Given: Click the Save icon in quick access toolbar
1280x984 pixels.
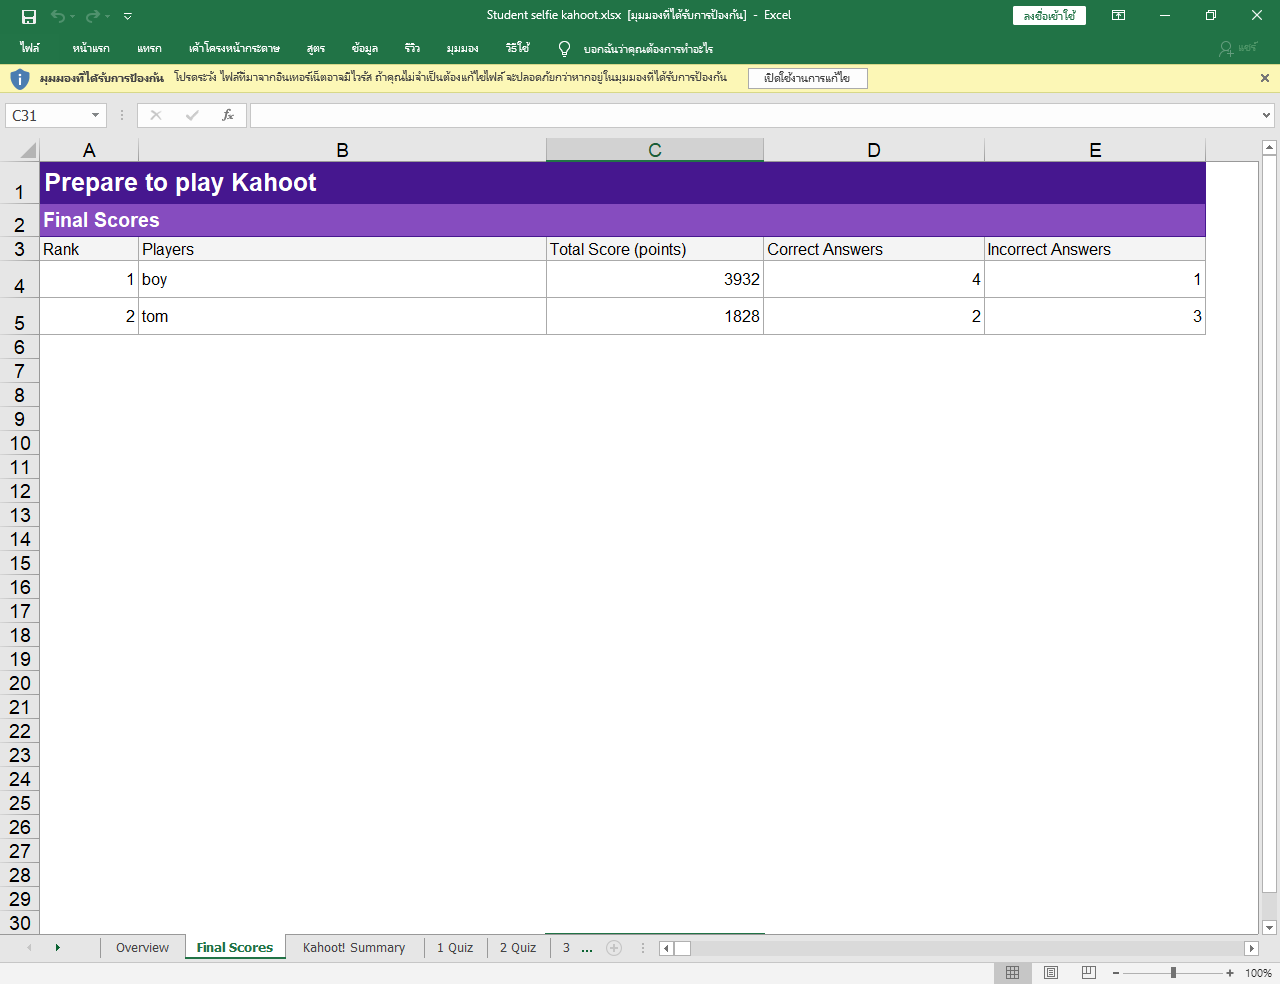Looking at the screenshot, I should pyautogui.click(x=29, y=16).
